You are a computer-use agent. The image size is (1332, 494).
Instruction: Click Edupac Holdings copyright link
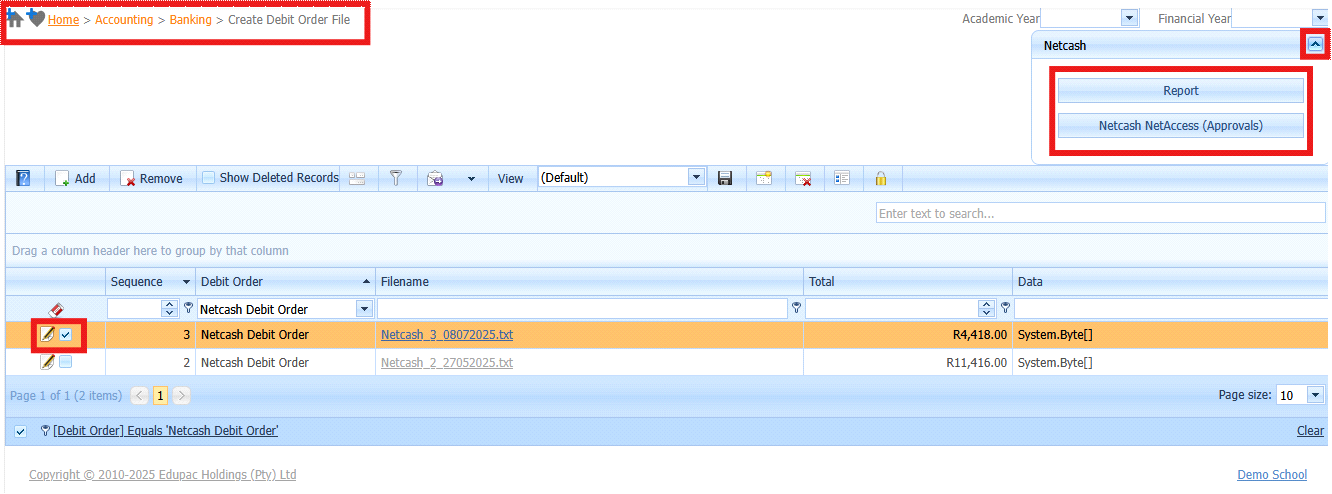click(x=162, y=475)
